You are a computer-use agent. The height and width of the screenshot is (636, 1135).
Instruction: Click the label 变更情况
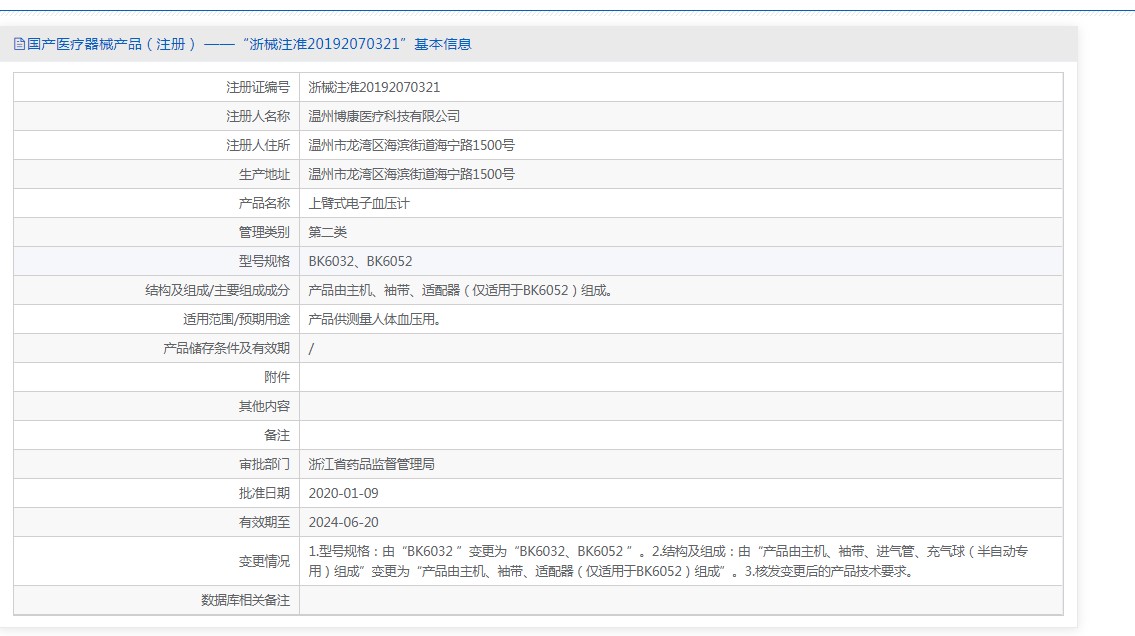(x=264, y=561)
